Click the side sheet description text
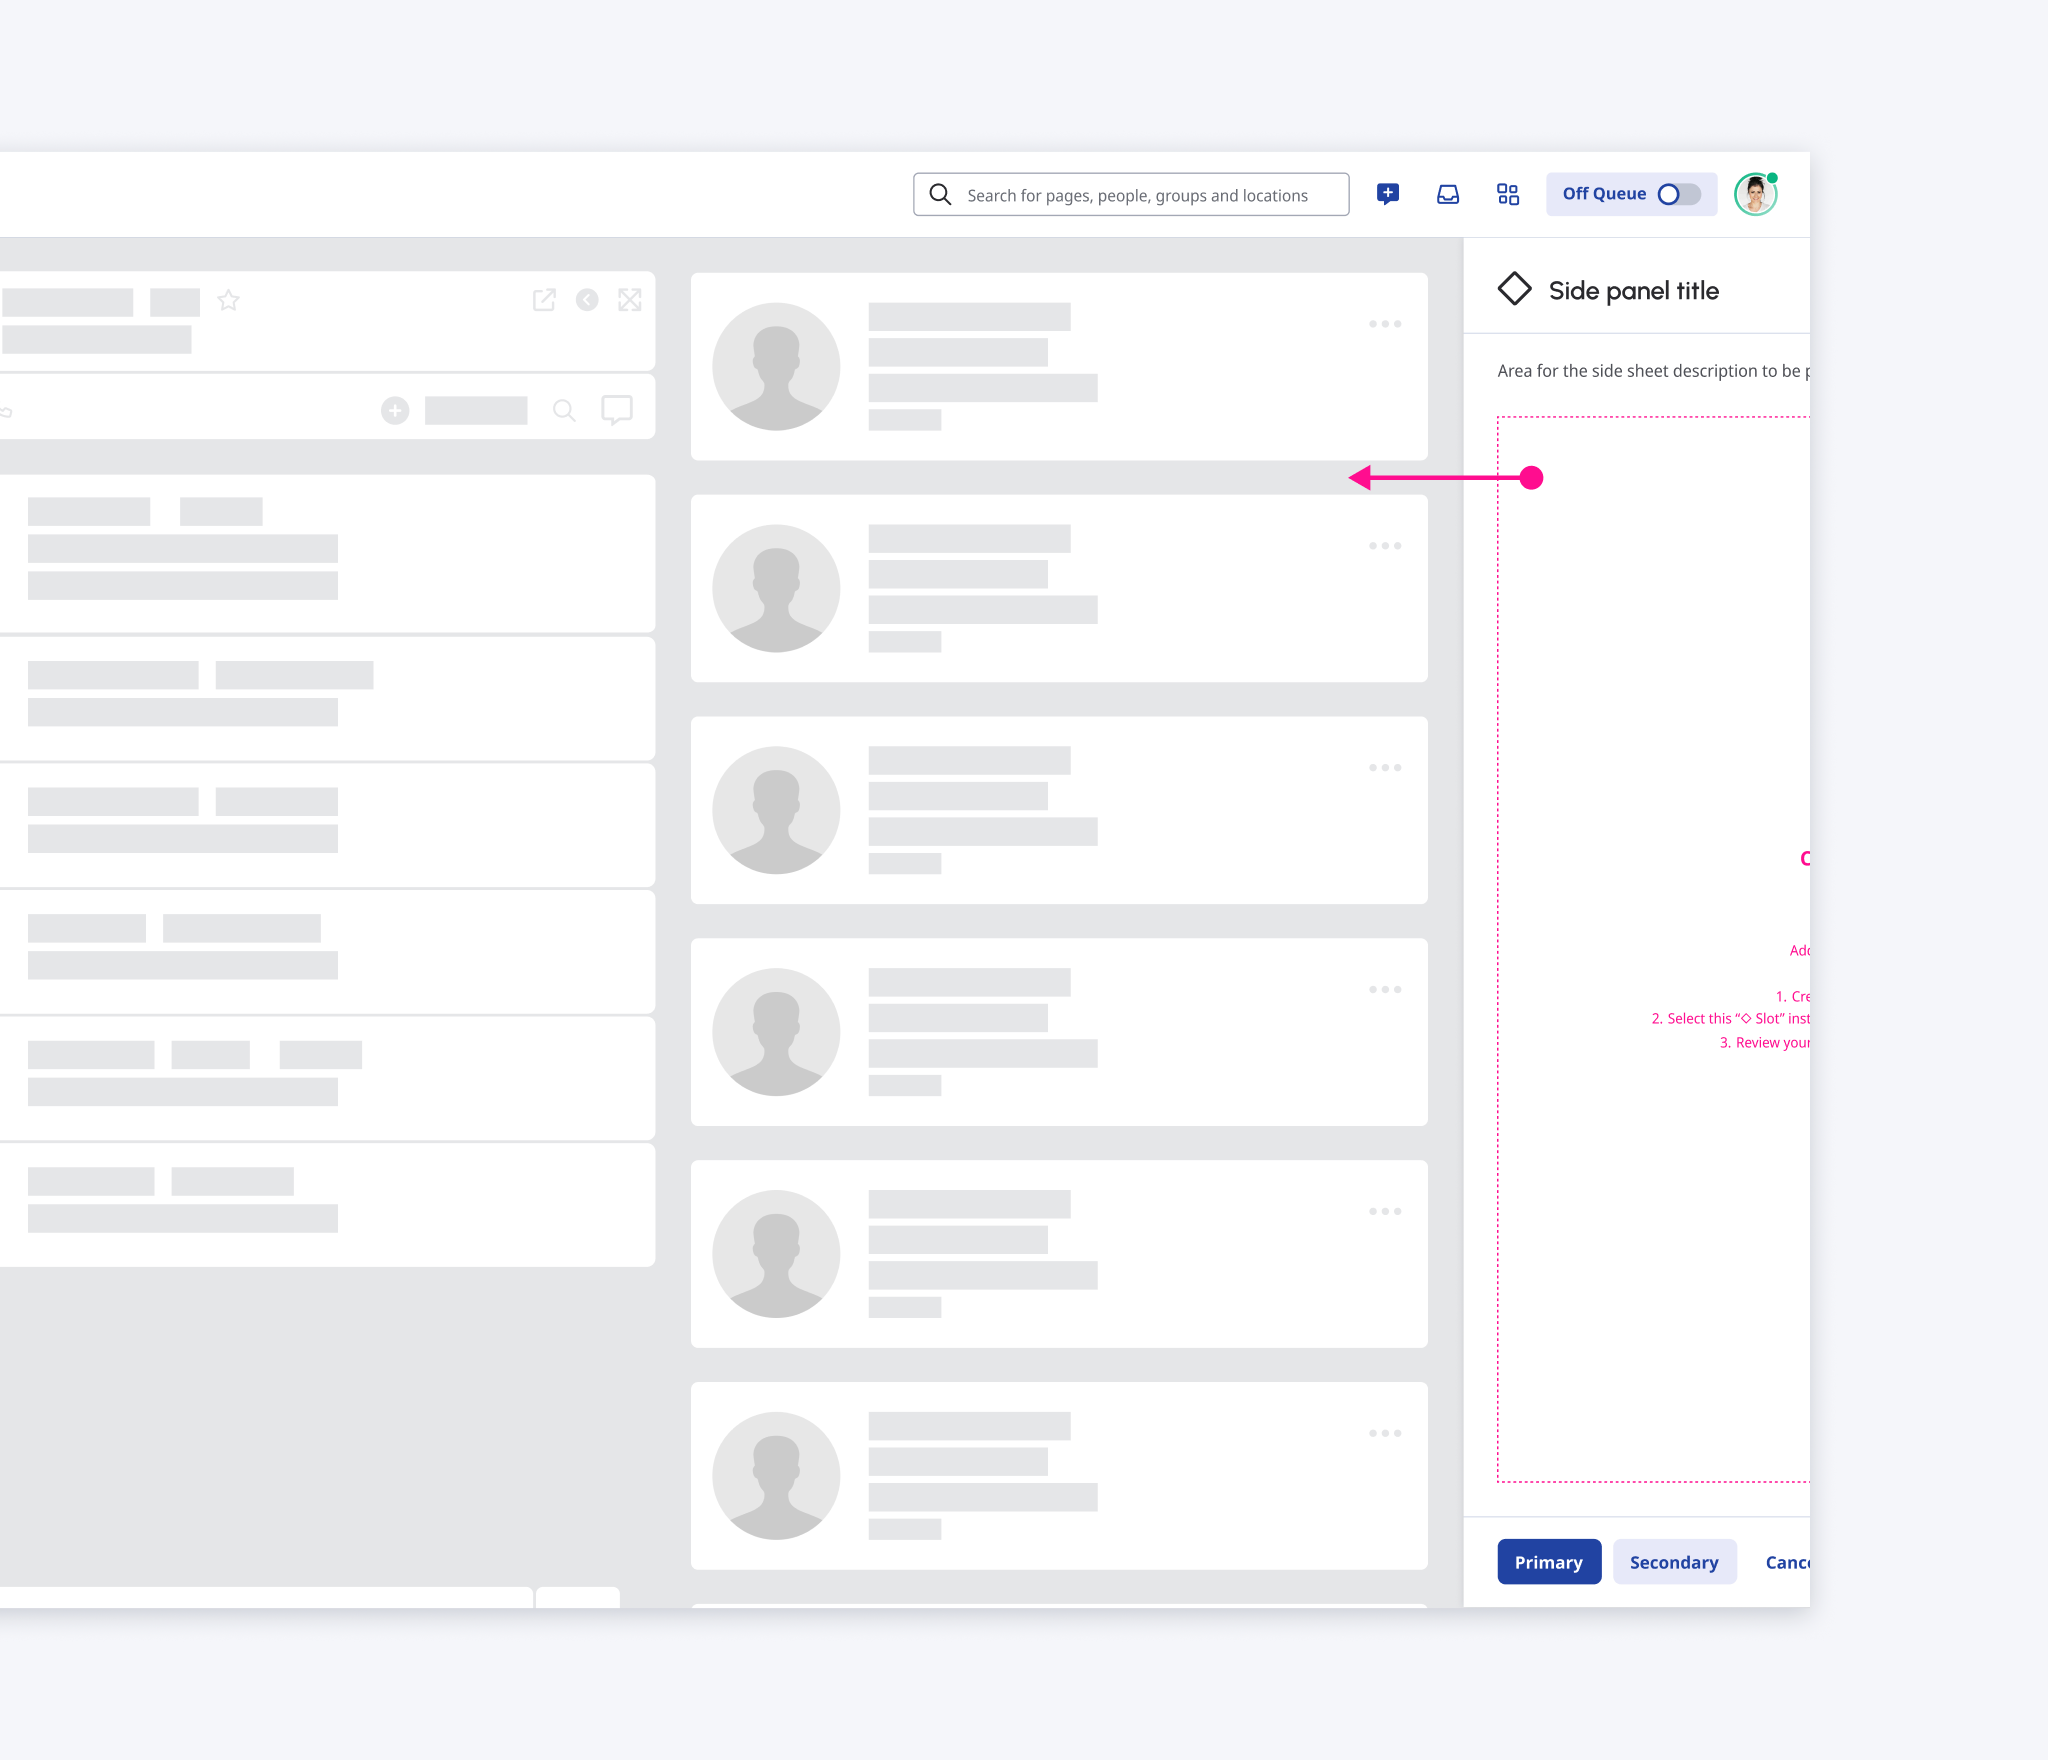 tap(1653, 371)
